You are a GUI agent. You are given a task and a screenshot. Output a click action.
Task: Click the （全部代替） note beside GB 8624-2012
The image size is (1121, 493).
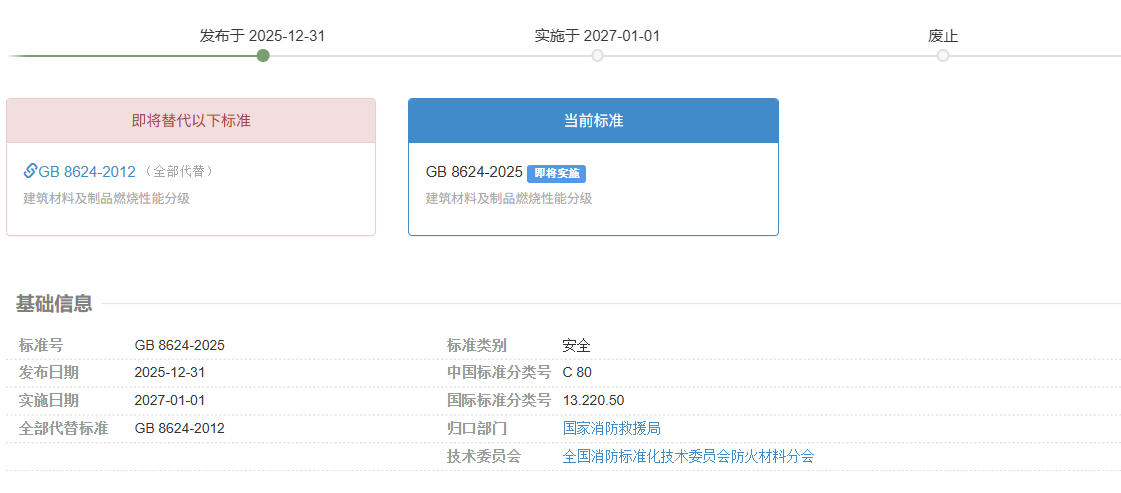click(179, 172)
